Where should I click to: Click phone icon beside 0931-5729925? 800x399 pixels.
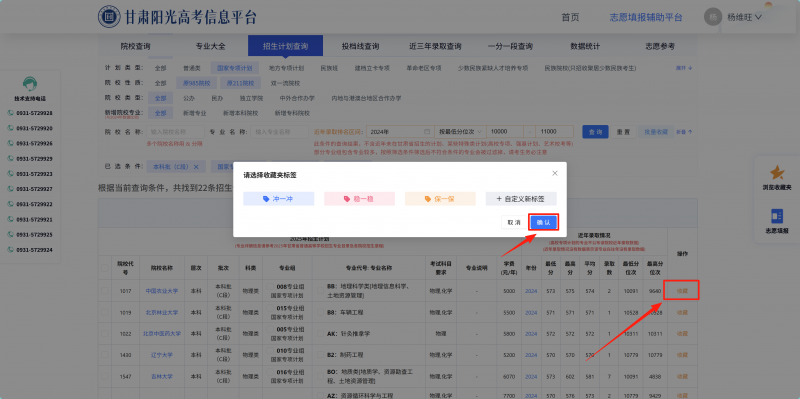(x=10, y=235)
